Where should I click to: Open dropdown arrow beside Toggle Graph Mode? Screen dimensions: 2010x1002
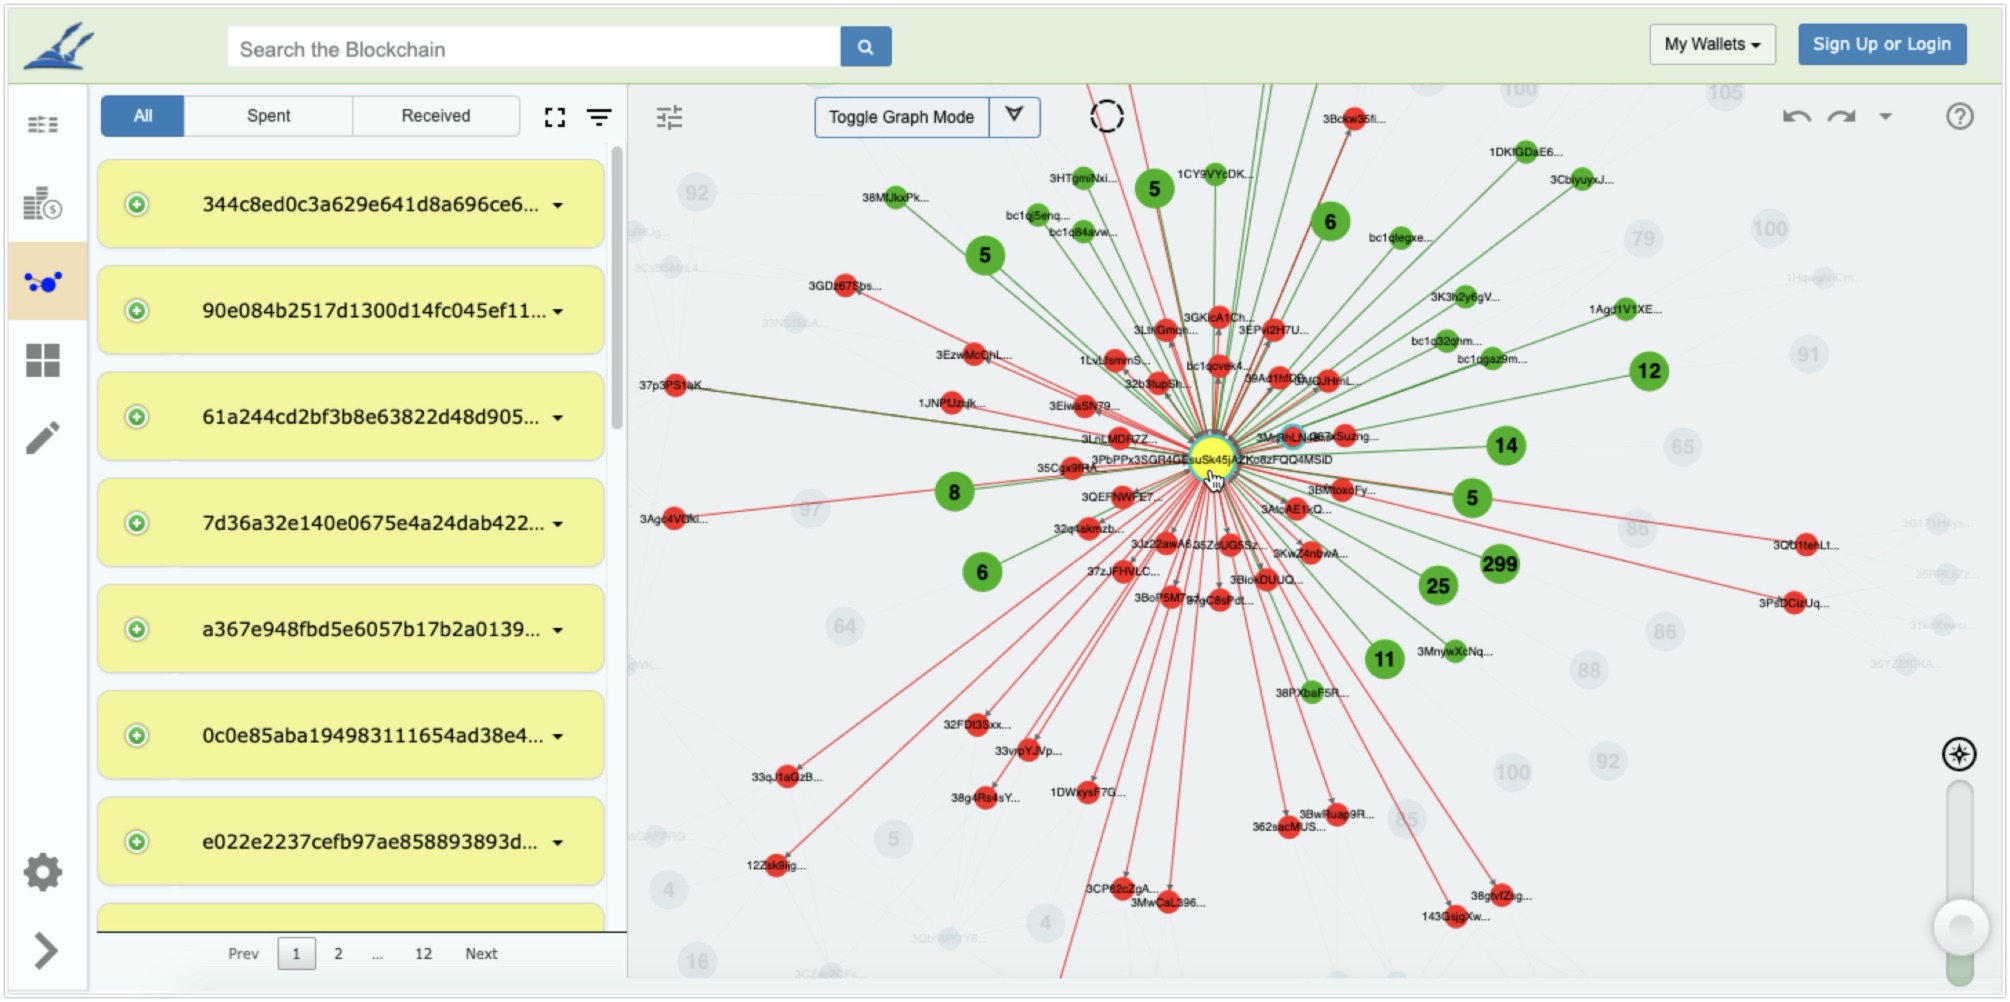(x=1014, y=116)
